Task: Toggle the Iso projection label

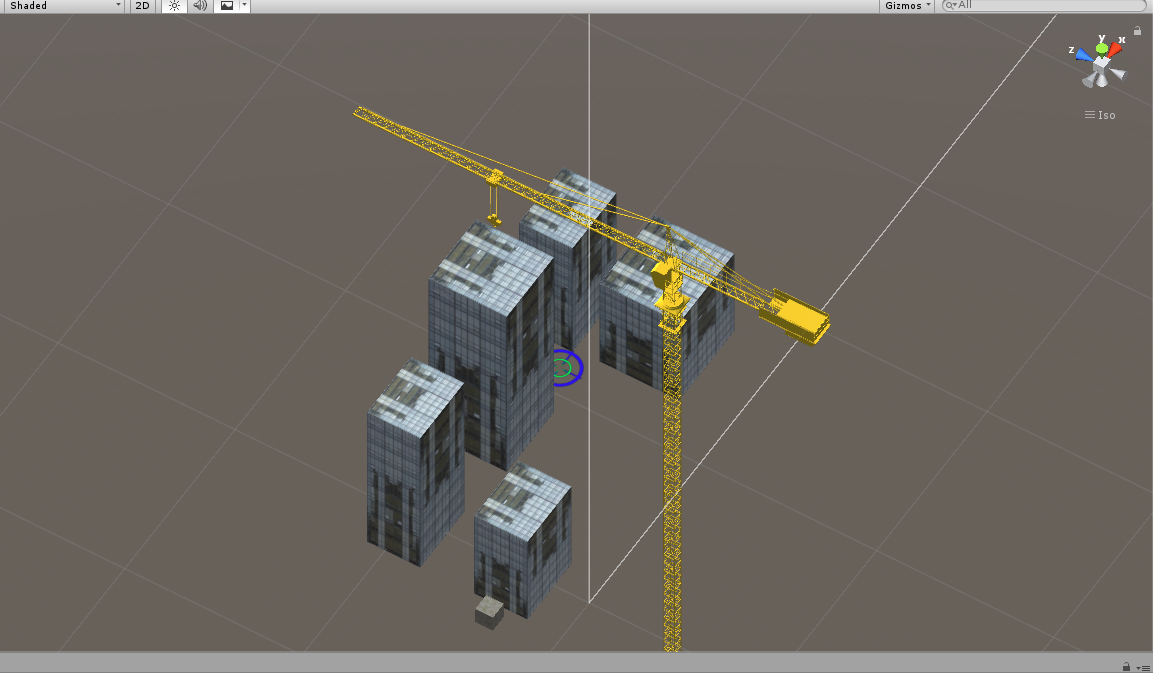Action: coord(1100,115)
